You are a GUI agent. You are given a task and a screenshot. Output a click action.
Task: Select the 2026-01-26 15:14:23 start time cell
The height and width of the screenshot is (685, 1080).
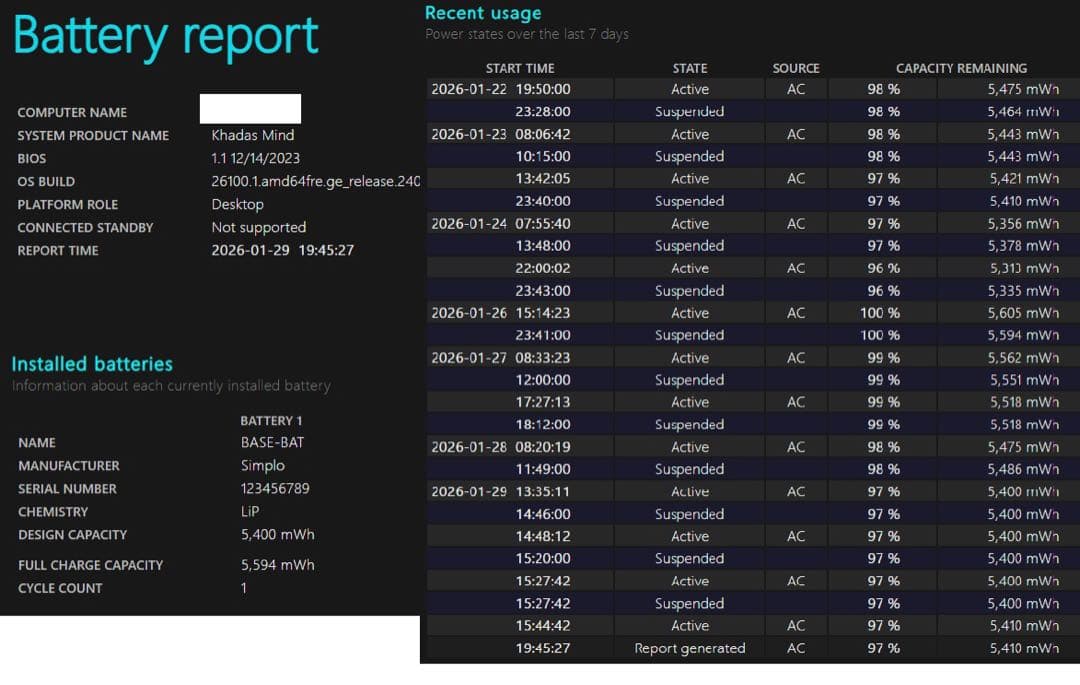(x=501, y=313)
